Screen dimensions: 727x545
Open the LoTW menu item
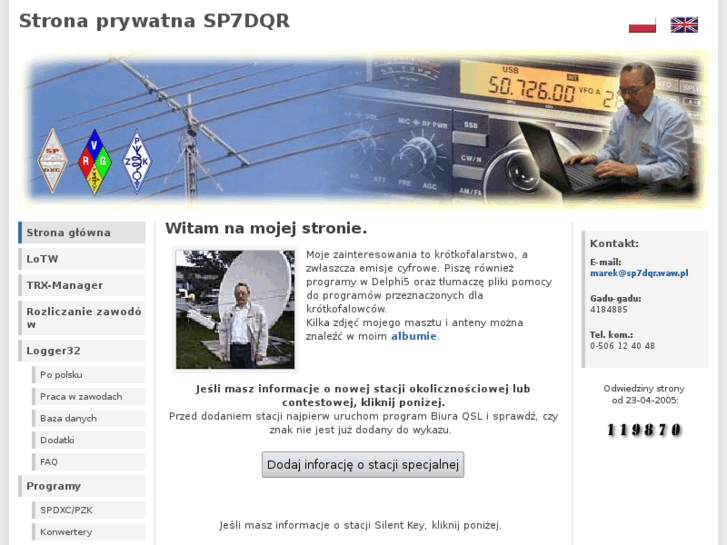click(82, 259)
